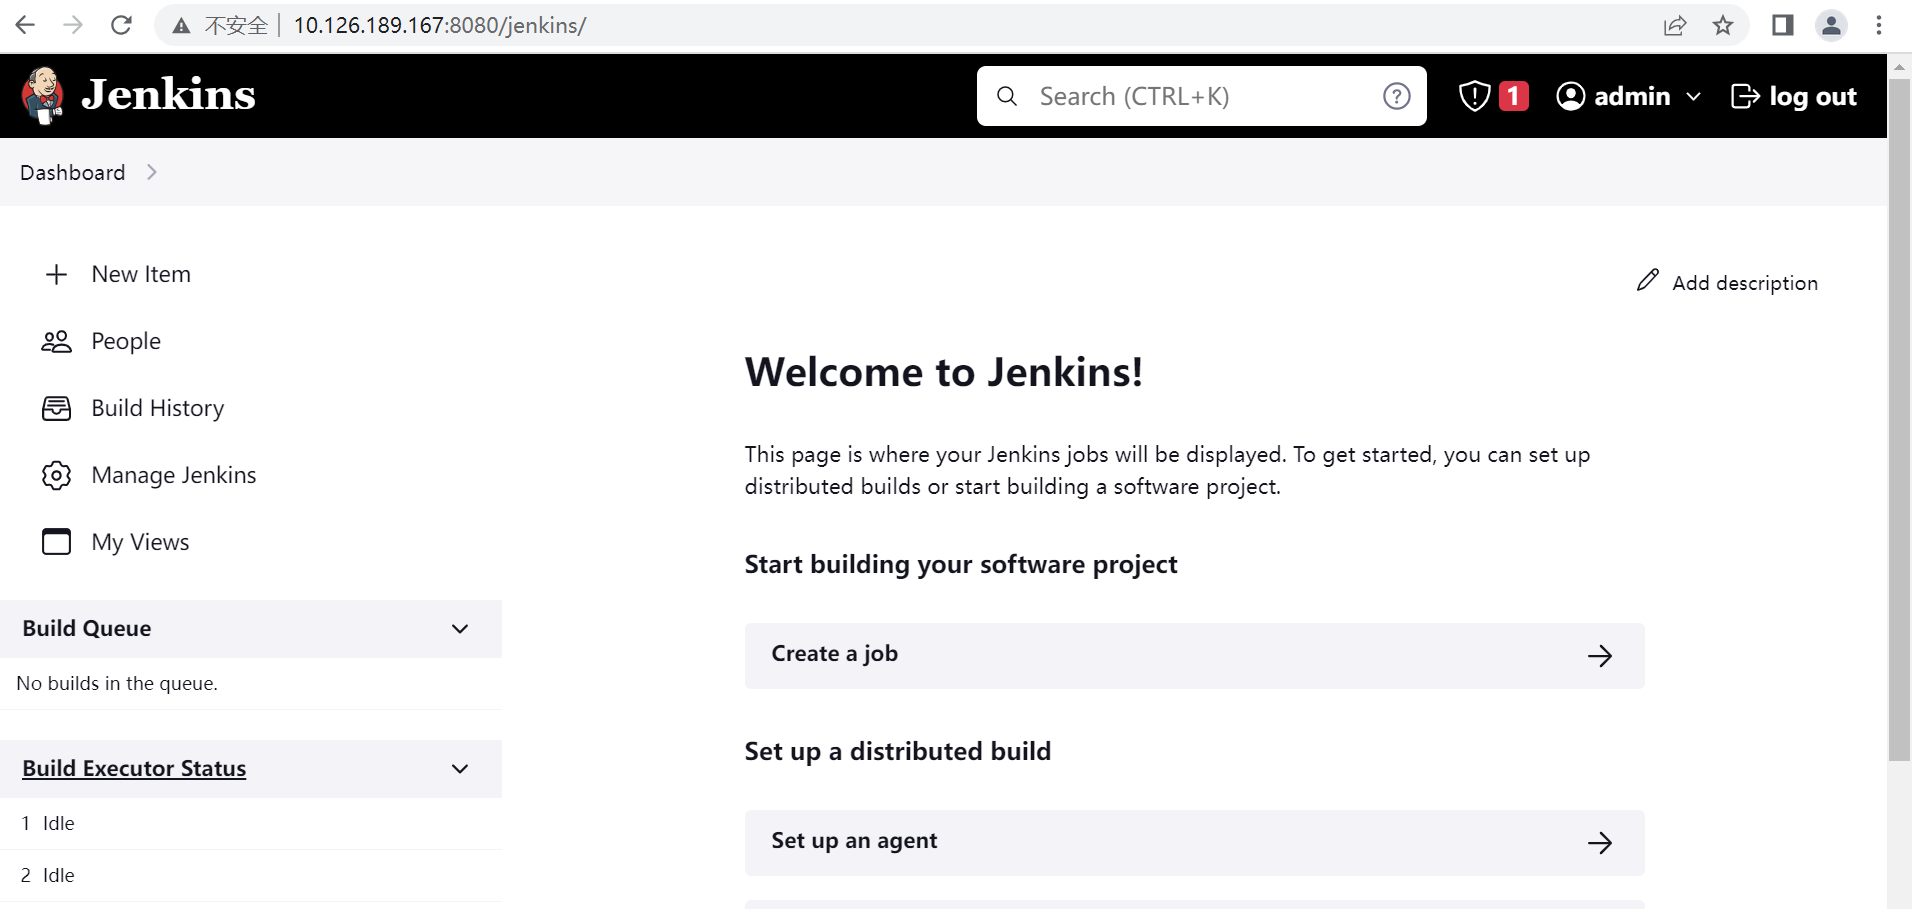Click the search help question mark icon
This screenshot has width=1912, height=909.
coord(1397,96)
